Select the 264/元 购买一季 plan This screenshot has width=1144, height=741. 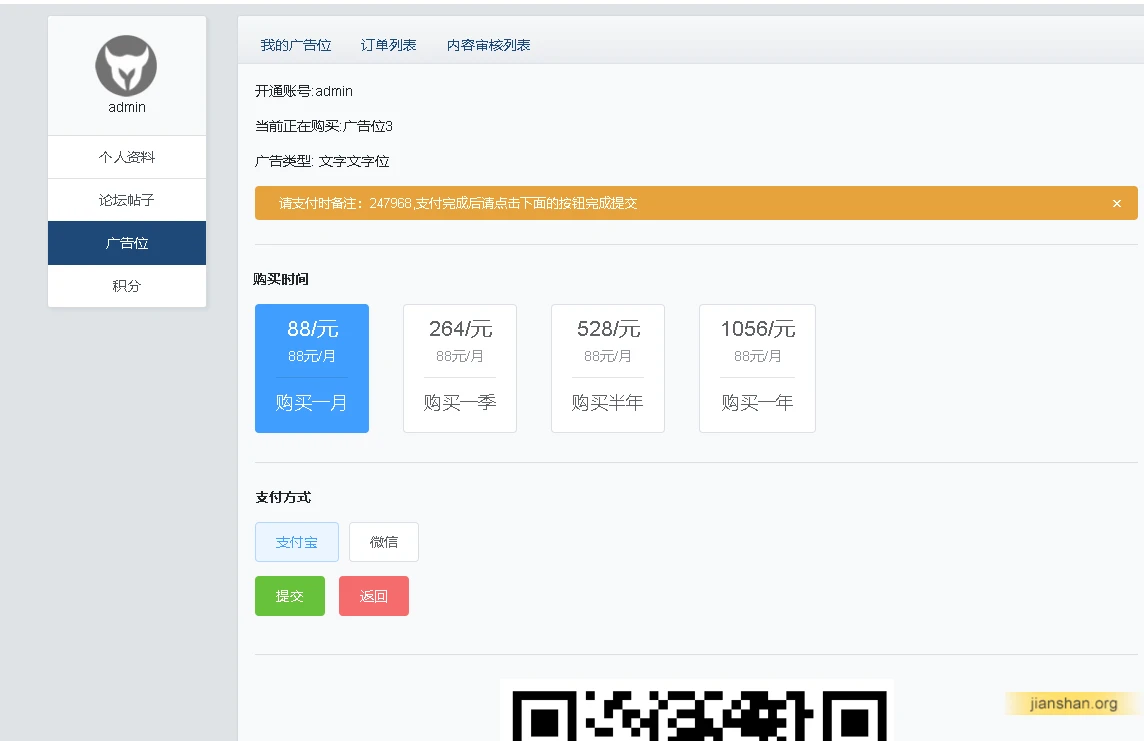click(x=460, y=368)
